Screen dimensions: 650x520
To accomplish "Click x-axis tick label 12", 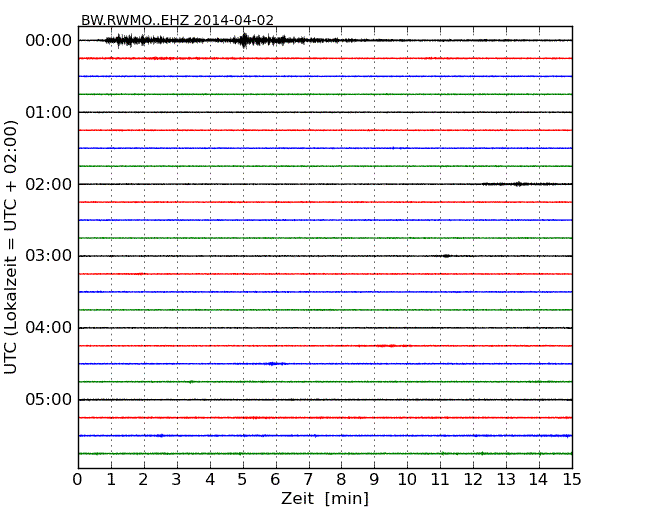I will pos(473,480).
